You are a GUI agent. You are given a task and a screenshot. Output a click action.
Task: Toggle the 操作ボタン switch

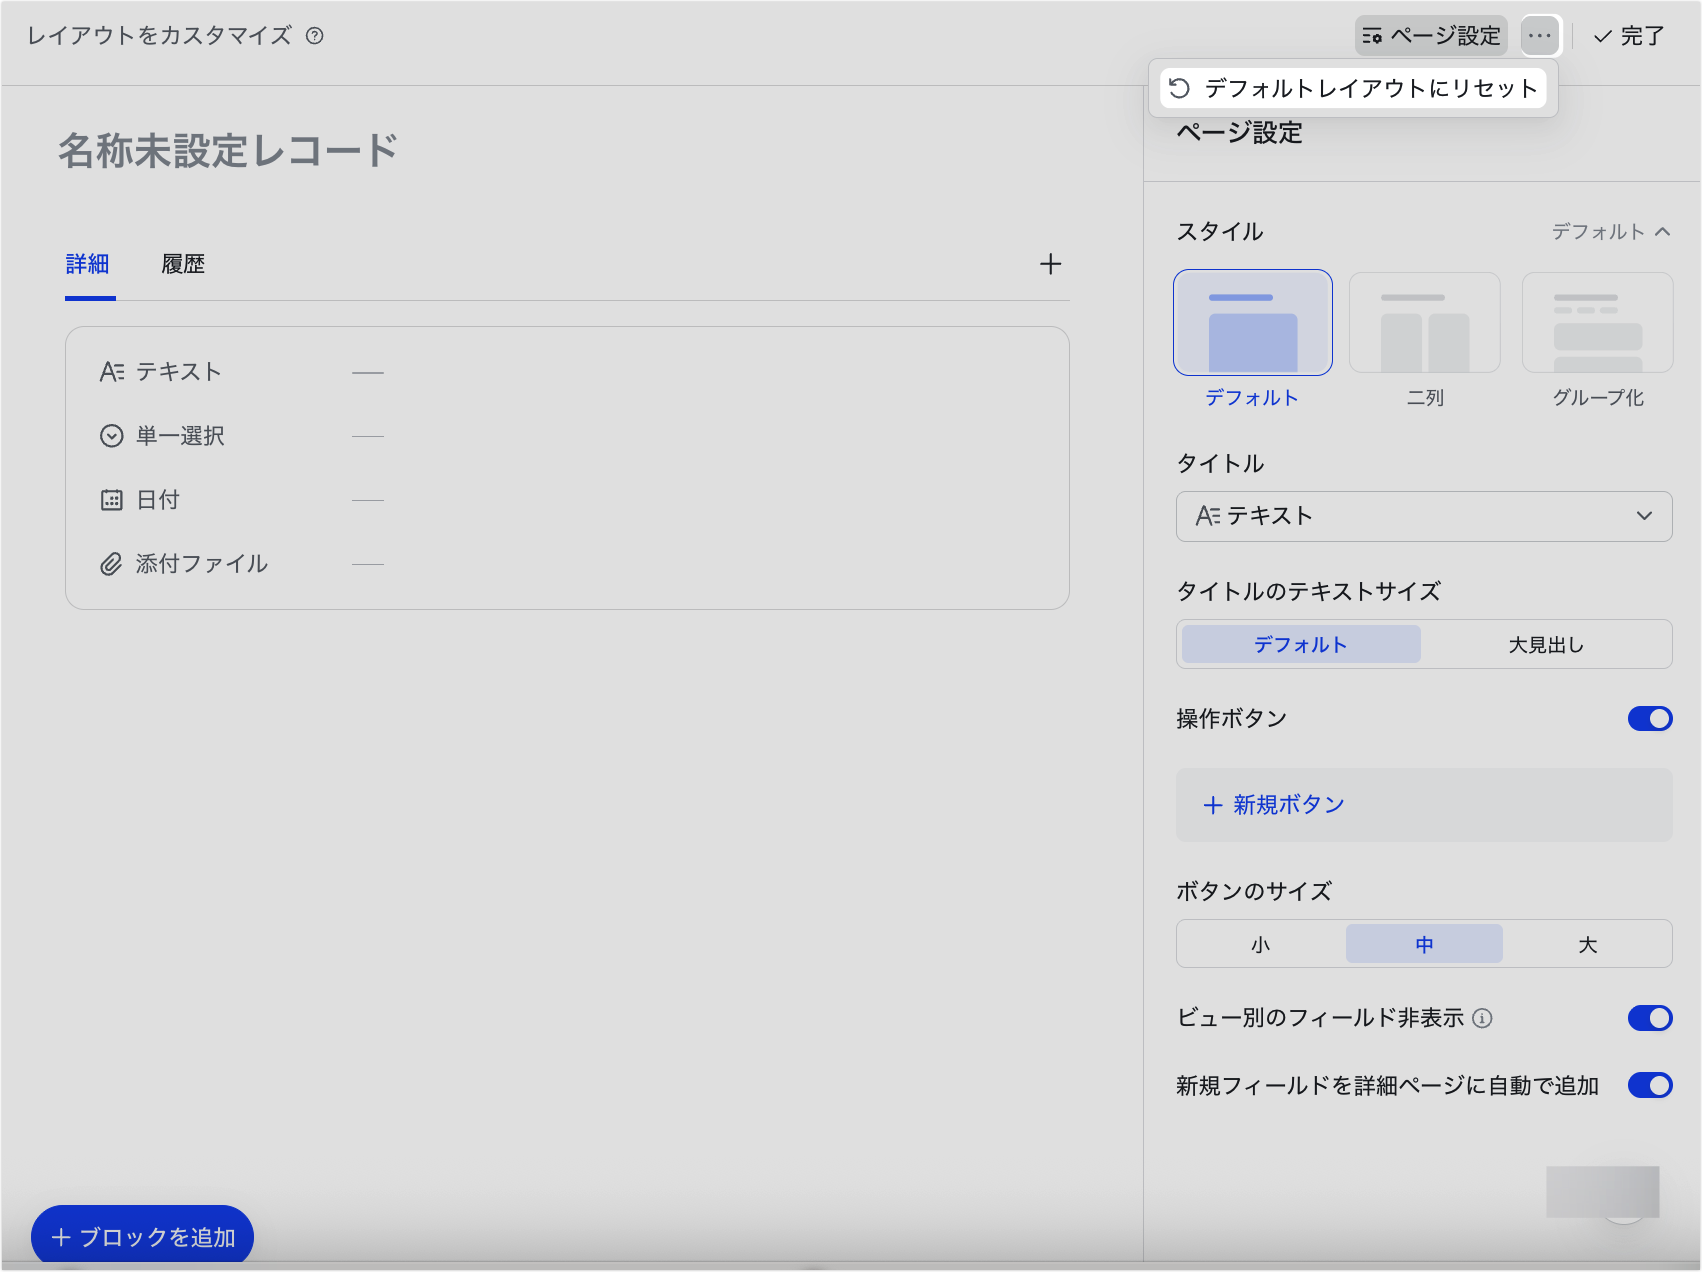pyautogui.click(x=1650, y=718)
